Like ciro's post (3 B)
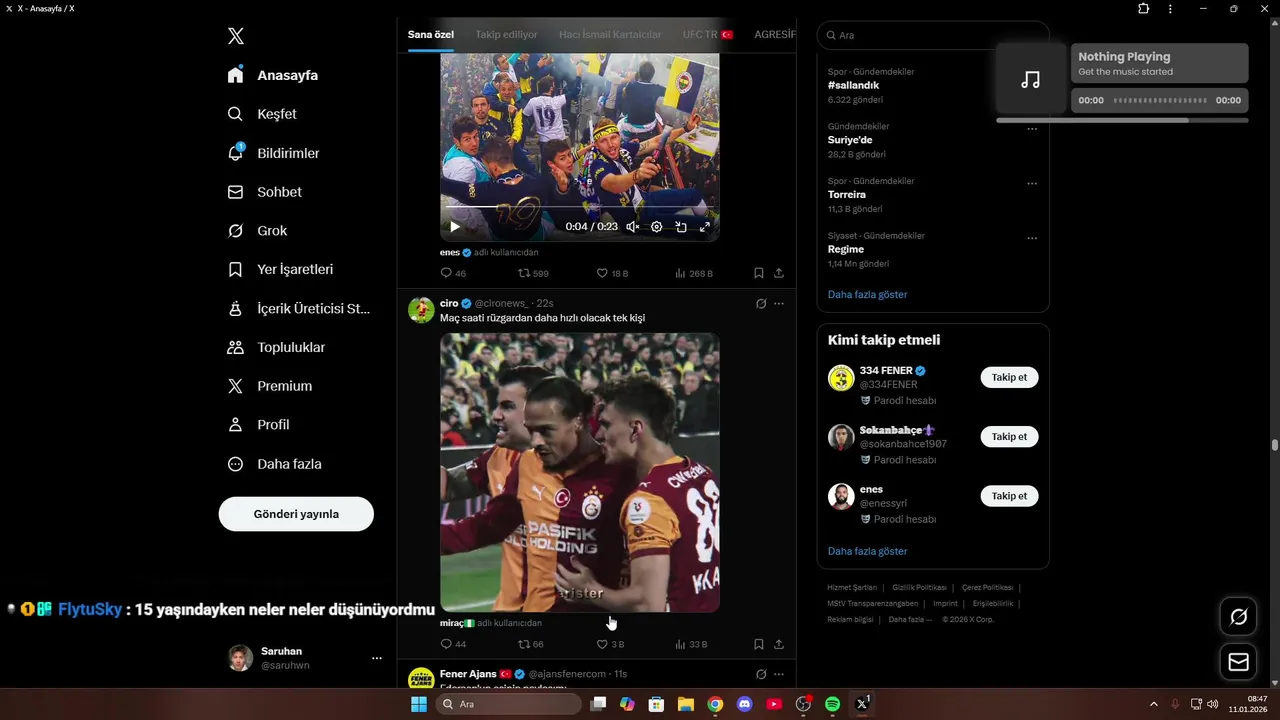1280x720 pixels. click(610, 645)
